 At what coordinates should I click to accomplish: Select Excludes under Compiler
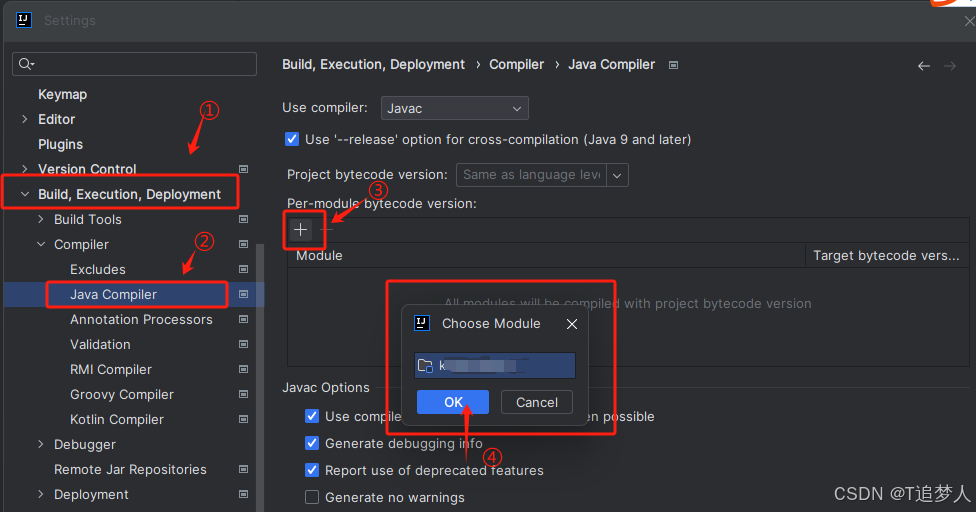tap(98, 269)
